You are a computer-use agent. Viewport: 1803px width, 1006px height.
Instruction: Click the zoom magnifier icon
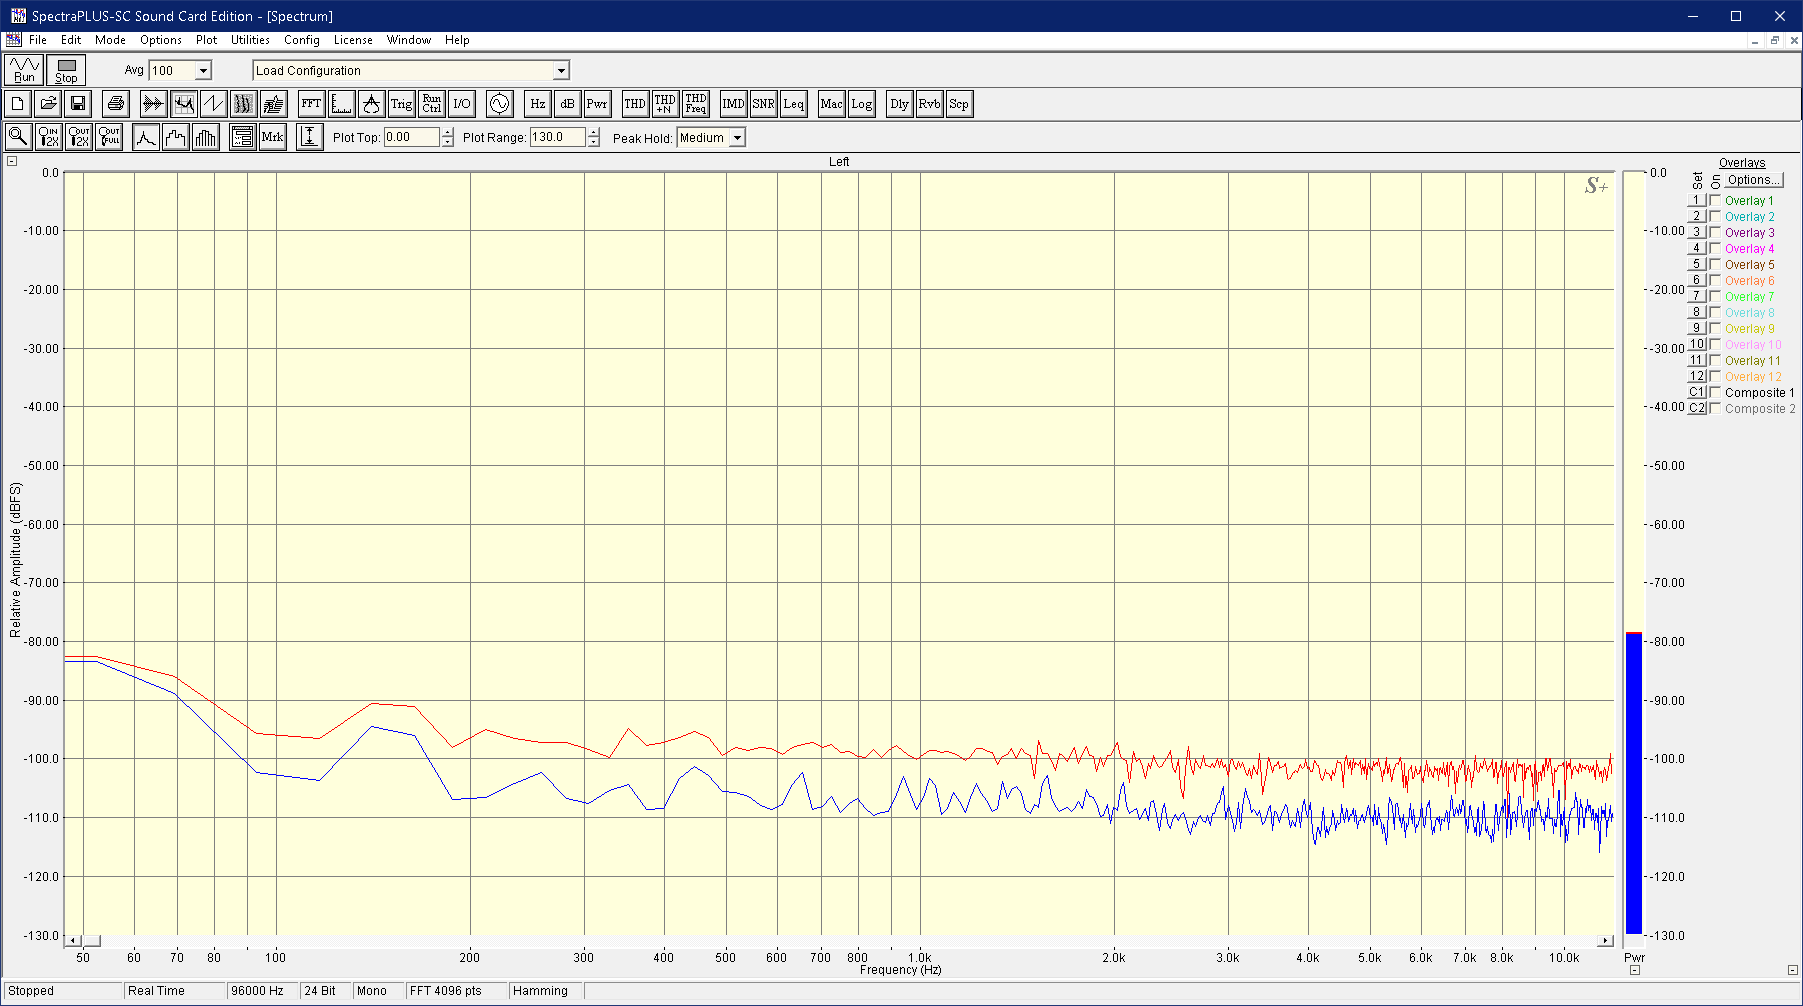coord(18,137)
